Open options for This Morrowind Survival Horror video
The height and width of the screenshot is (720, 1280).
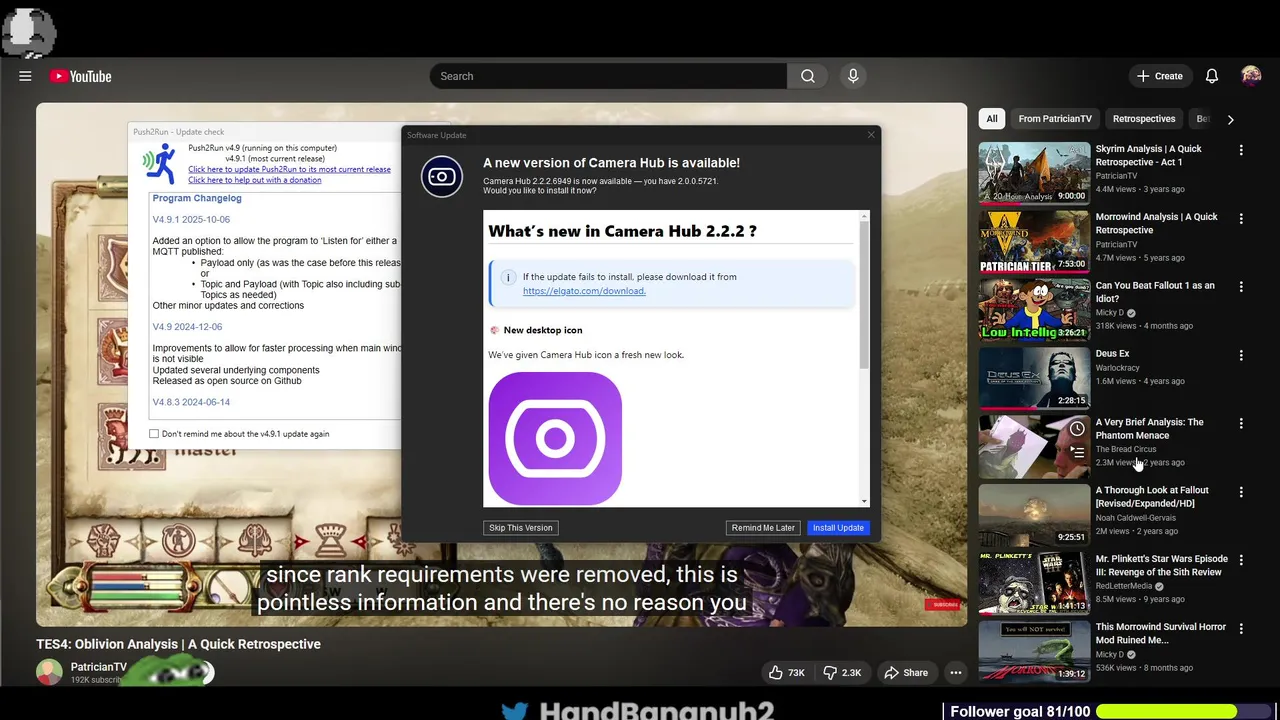pos(1241,628)
